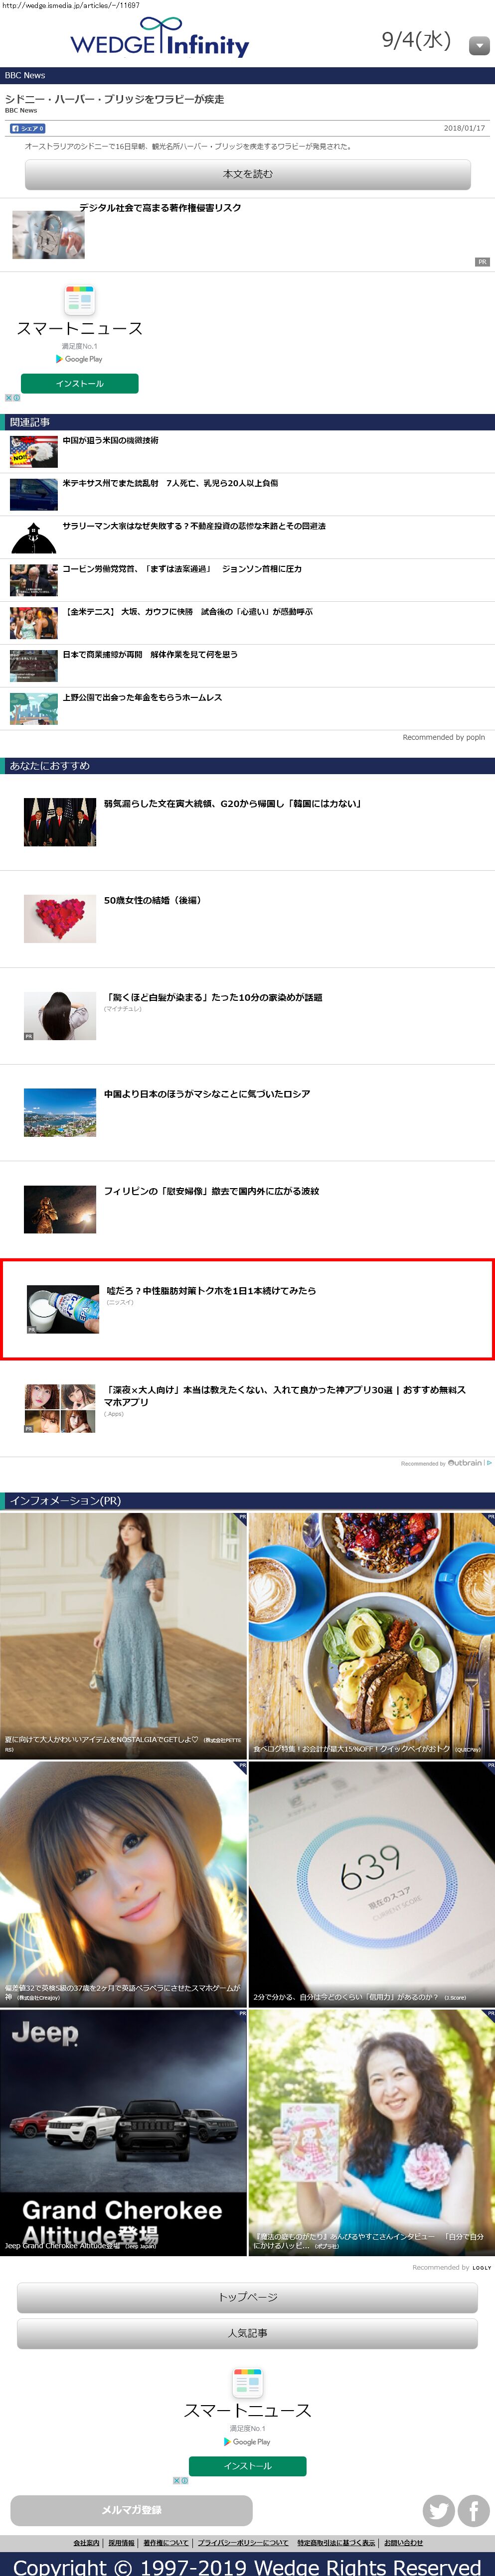Image resolution: width=495 pixels, height=2576 pixels.
Task: Open 著作権について footer link
Action: pos(165,2543)
